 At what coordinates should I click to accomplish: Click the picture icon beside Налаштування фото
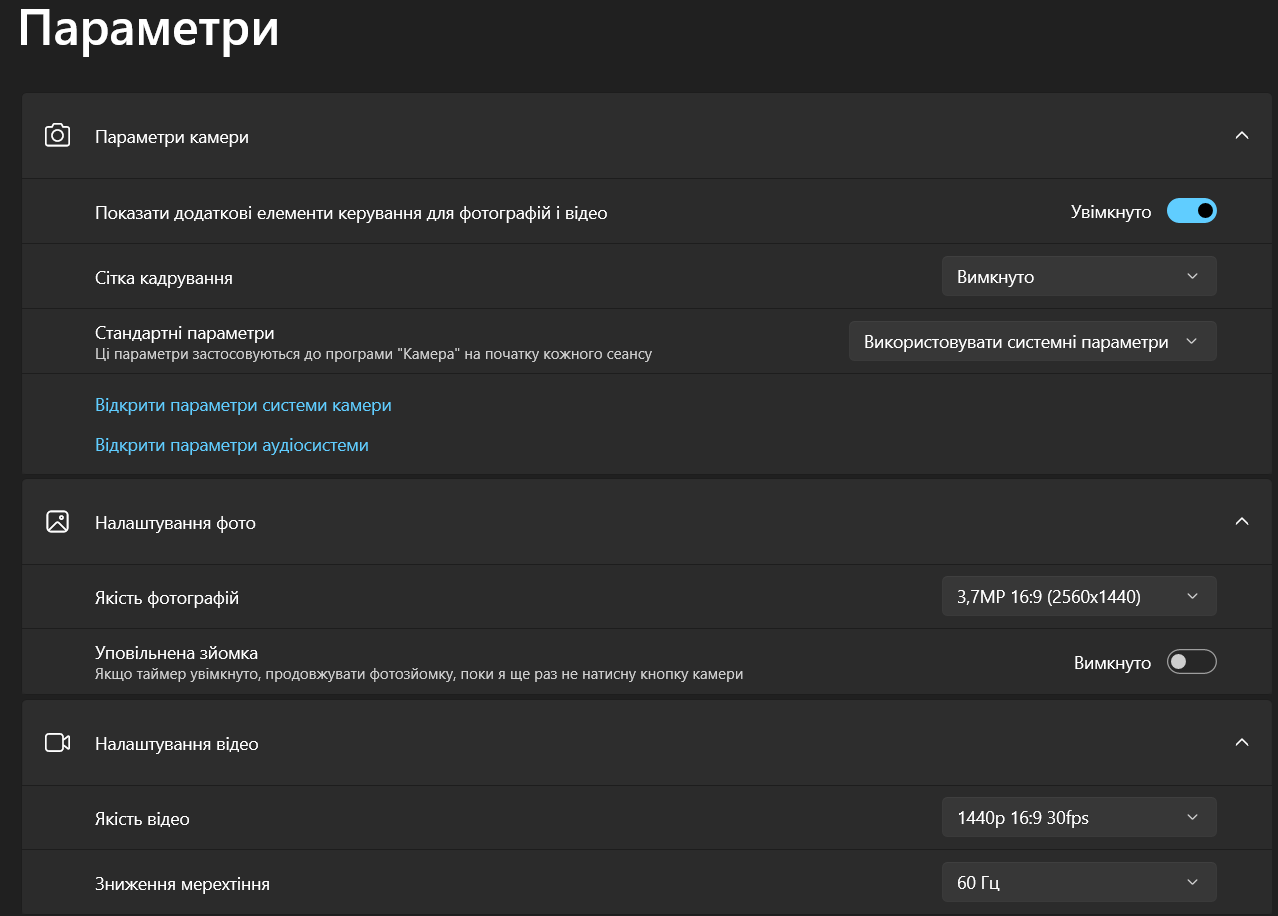tap(58, 522)
